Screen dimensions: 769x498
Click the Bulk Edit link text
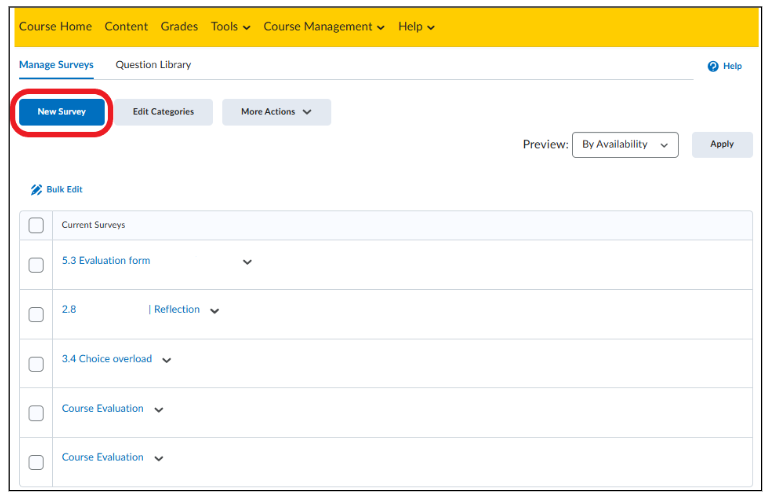point(64,189)
